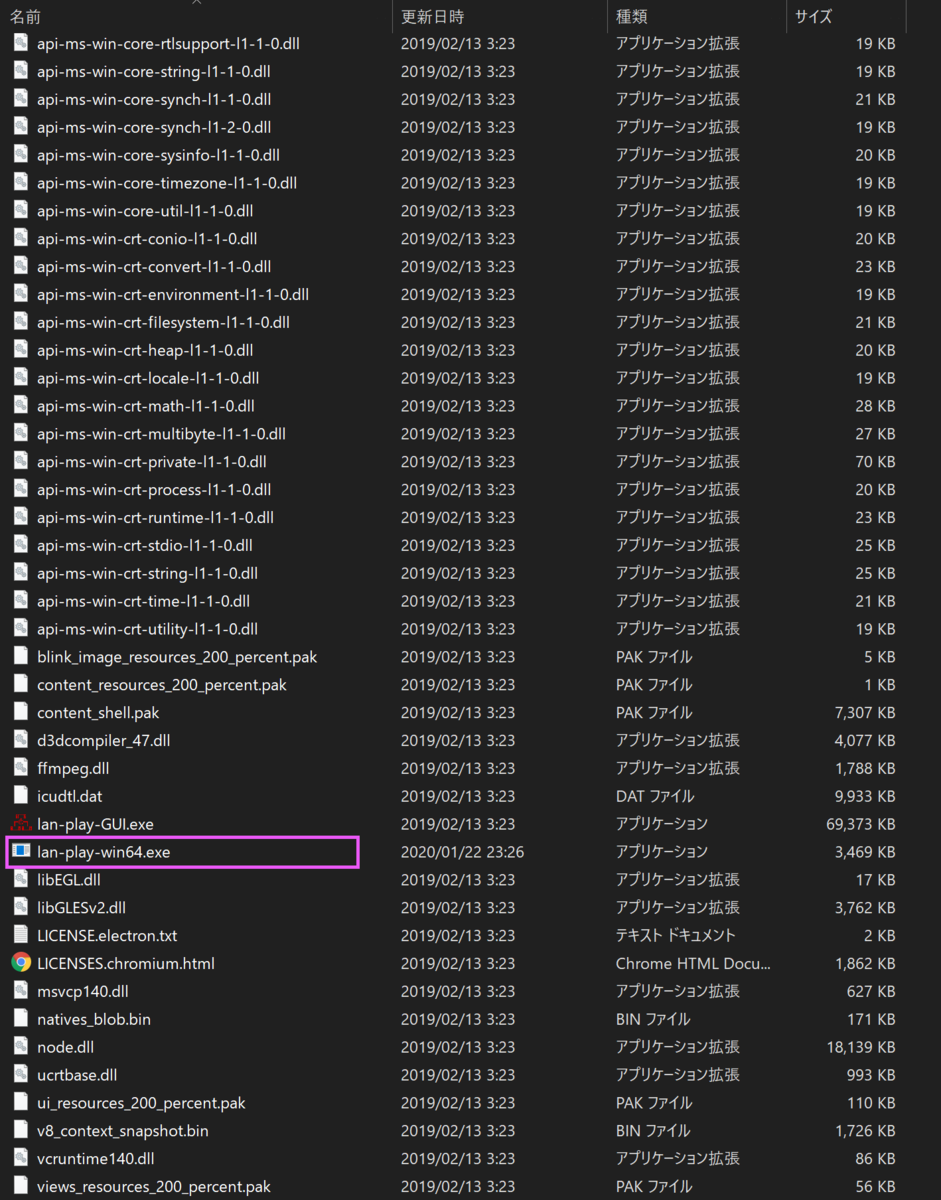Image resolution: width=941 pixels, height=1200 pixels.
Task: Click the file icon of views_resources_200_percent.pak
Action: [x=21, y=1187]
